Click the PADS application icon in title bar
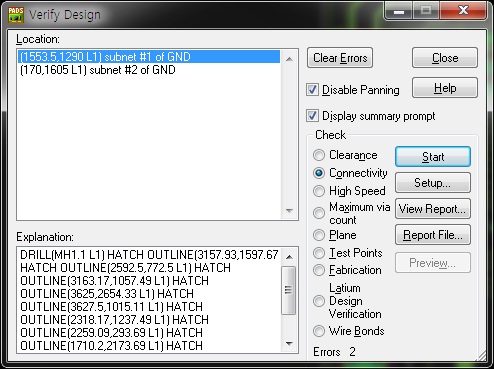Screen dimensions: 494x369 tap(16, 15)
